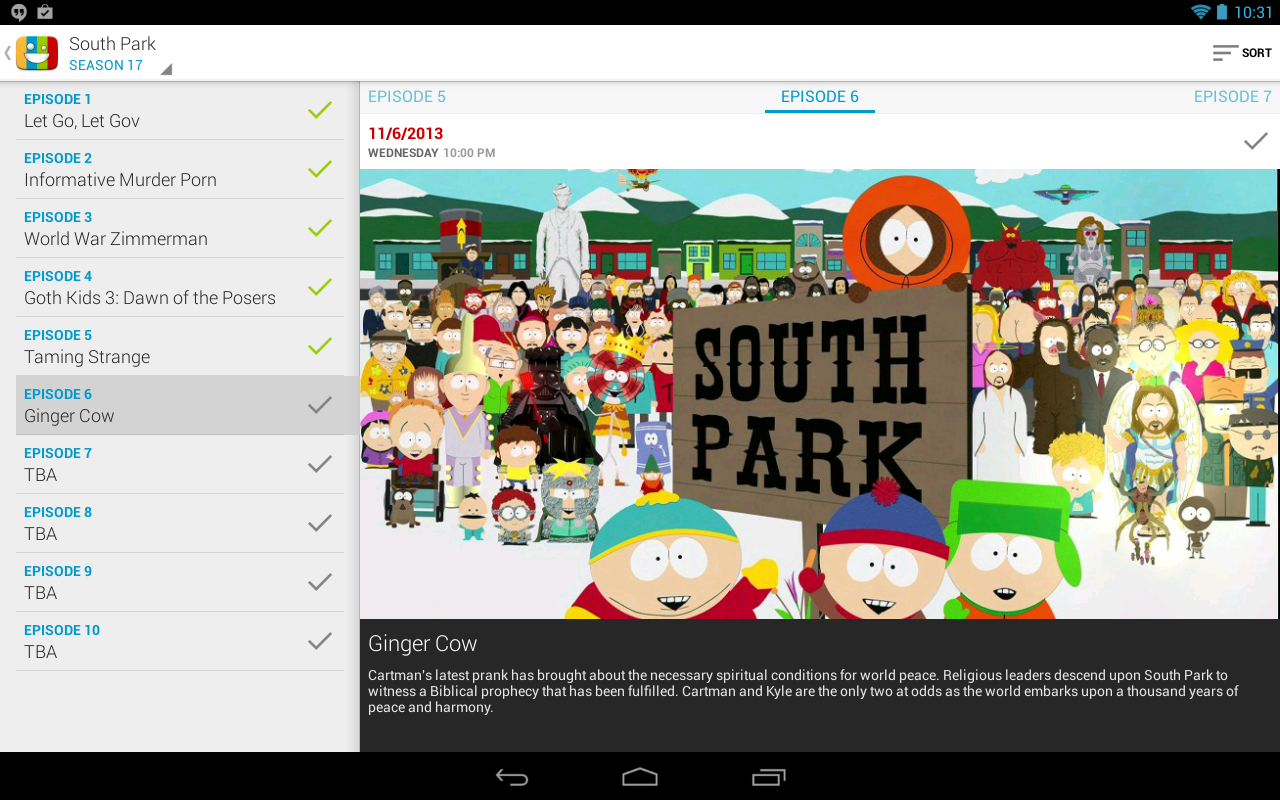
Task: Toggle watched checkmark for Taming Strange
Action: 320,346
